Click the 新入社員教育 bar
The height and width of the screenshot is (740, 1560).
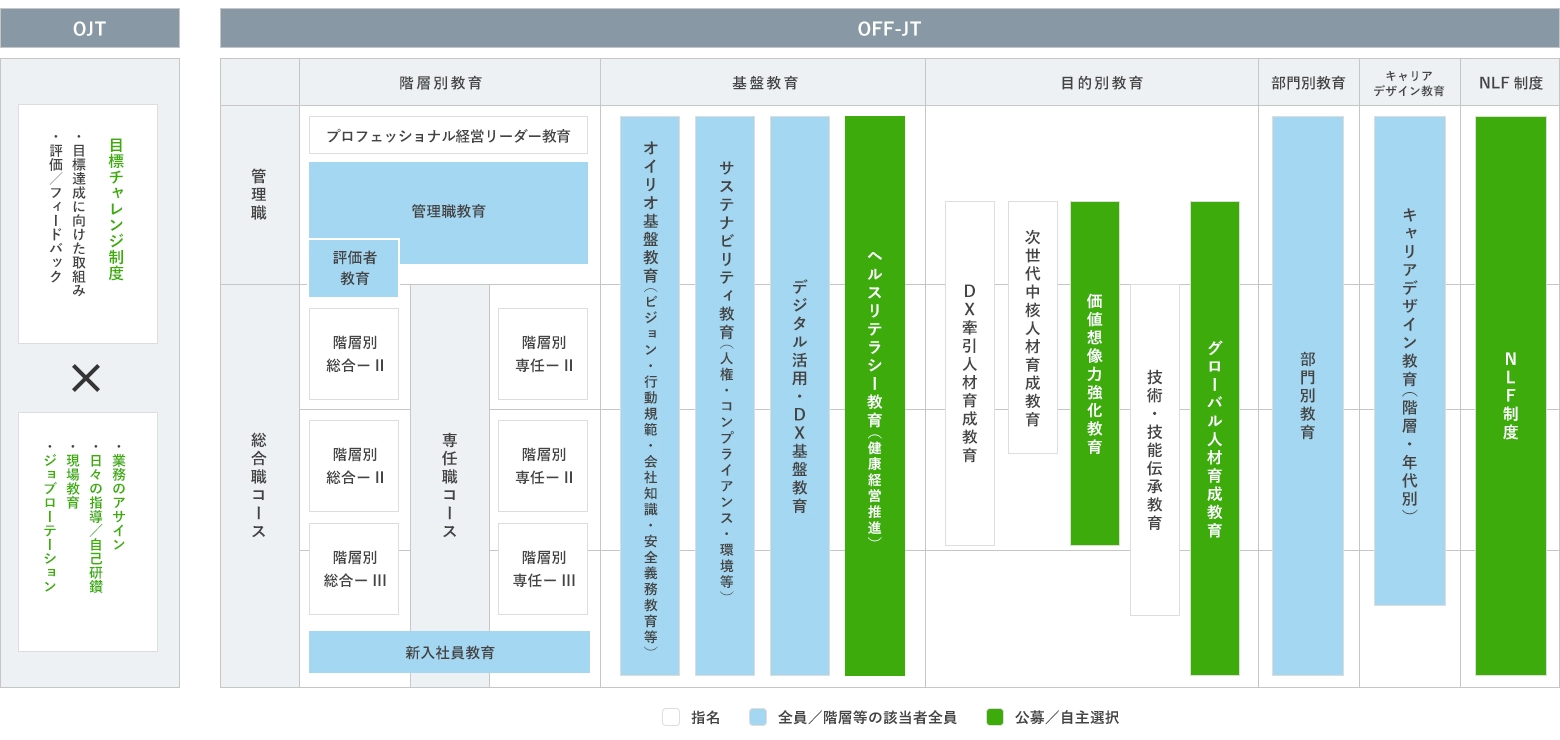tap(449, 652)
